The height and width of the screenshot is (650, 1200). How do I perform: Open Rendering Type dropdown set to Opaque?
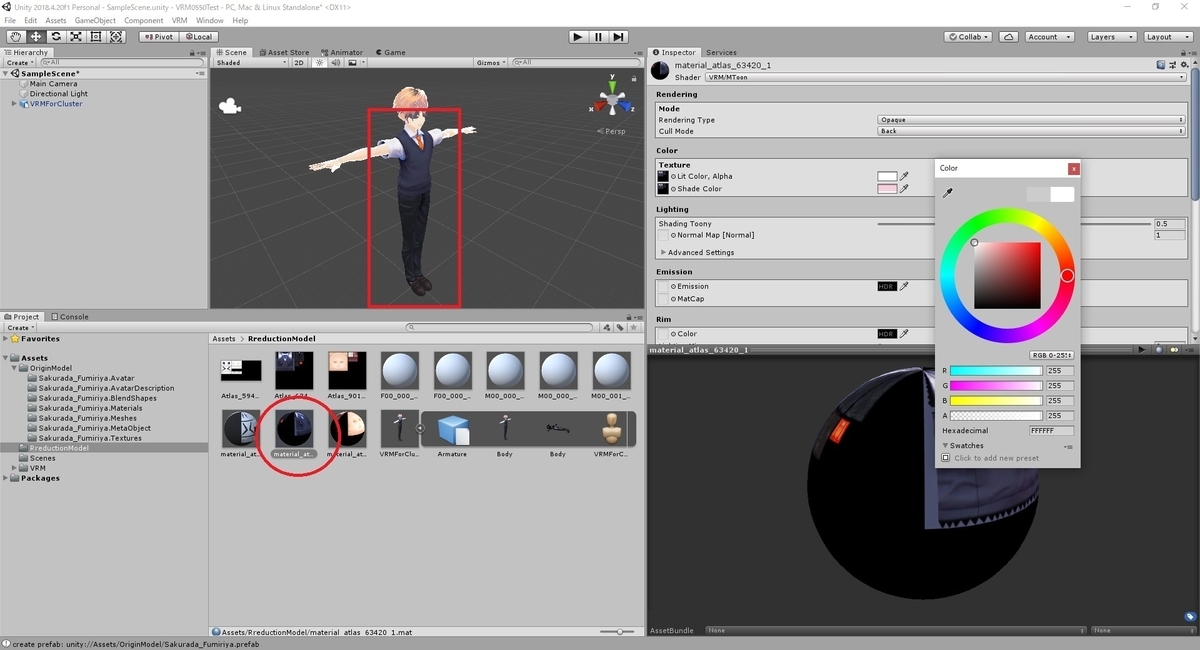tap(1032, 120)
